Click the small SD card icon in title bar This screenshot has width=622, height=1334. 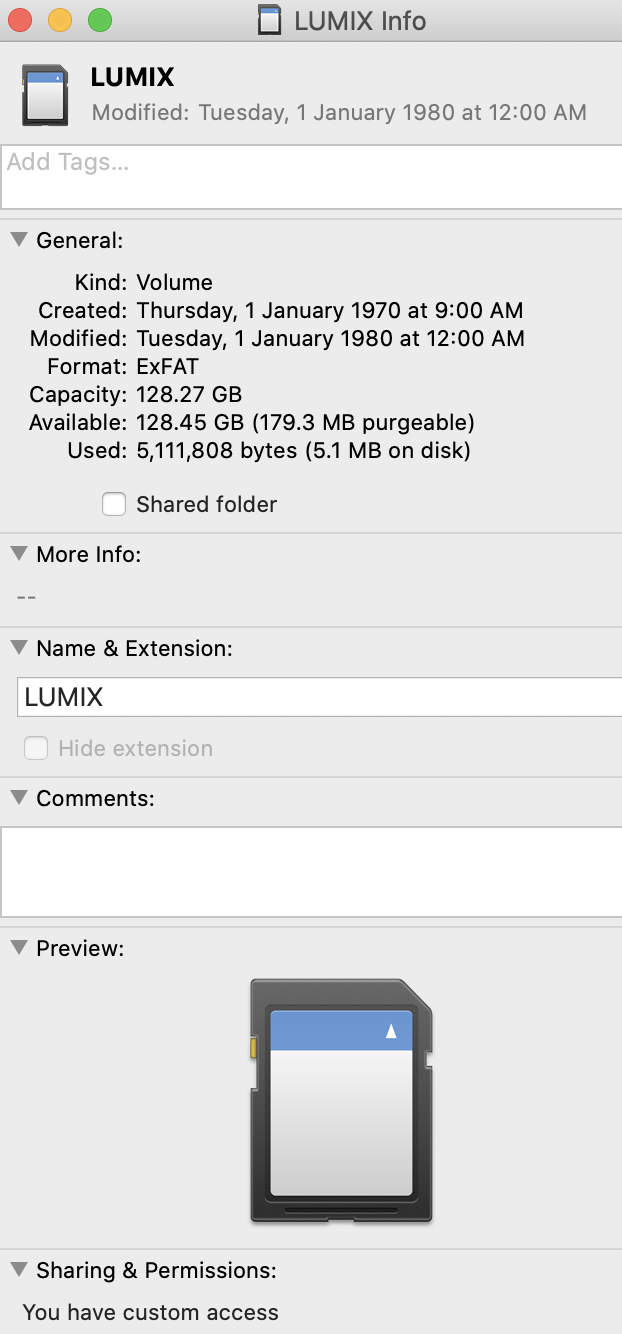tap(270, 20)
